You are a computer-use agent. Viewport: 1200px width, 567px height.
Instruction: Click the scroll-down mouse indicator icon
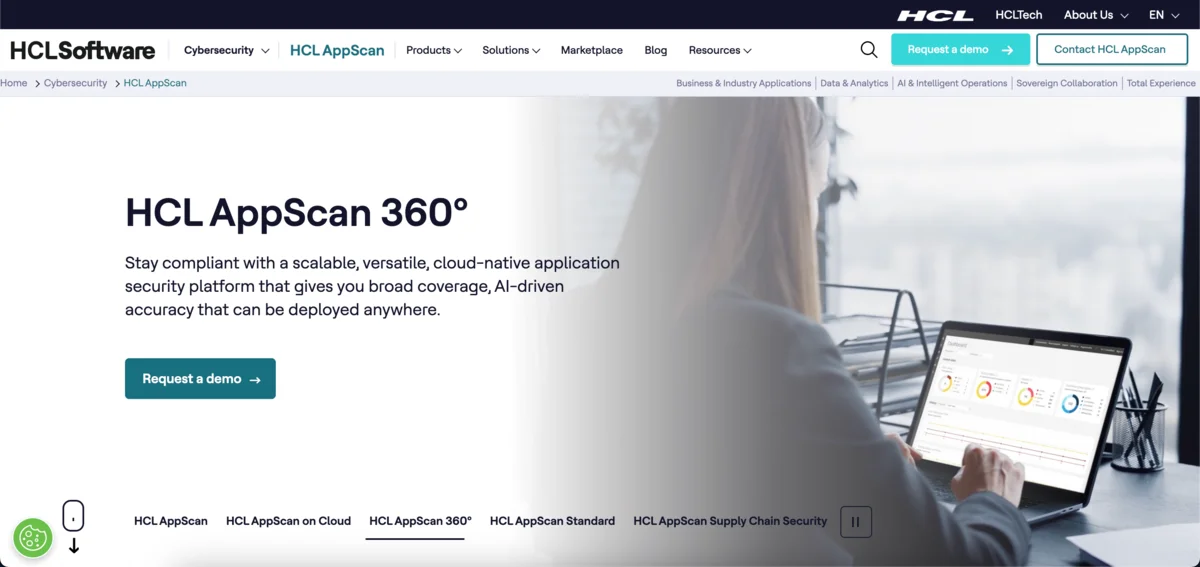73,527
